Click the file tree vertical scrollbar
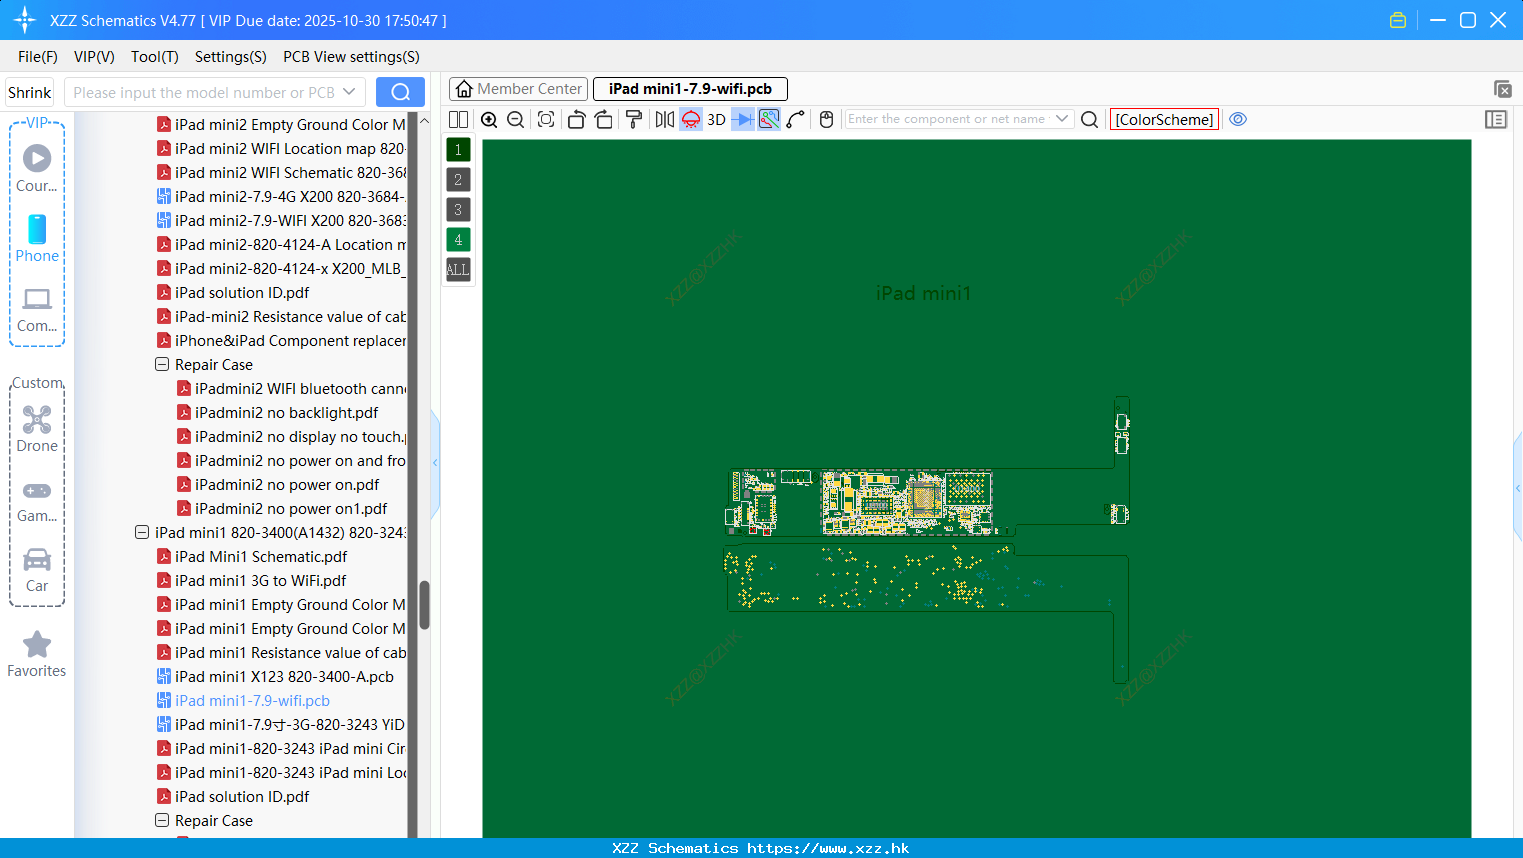The height and width of the screenshot is (858, 1523). click(x=424, y=605)
